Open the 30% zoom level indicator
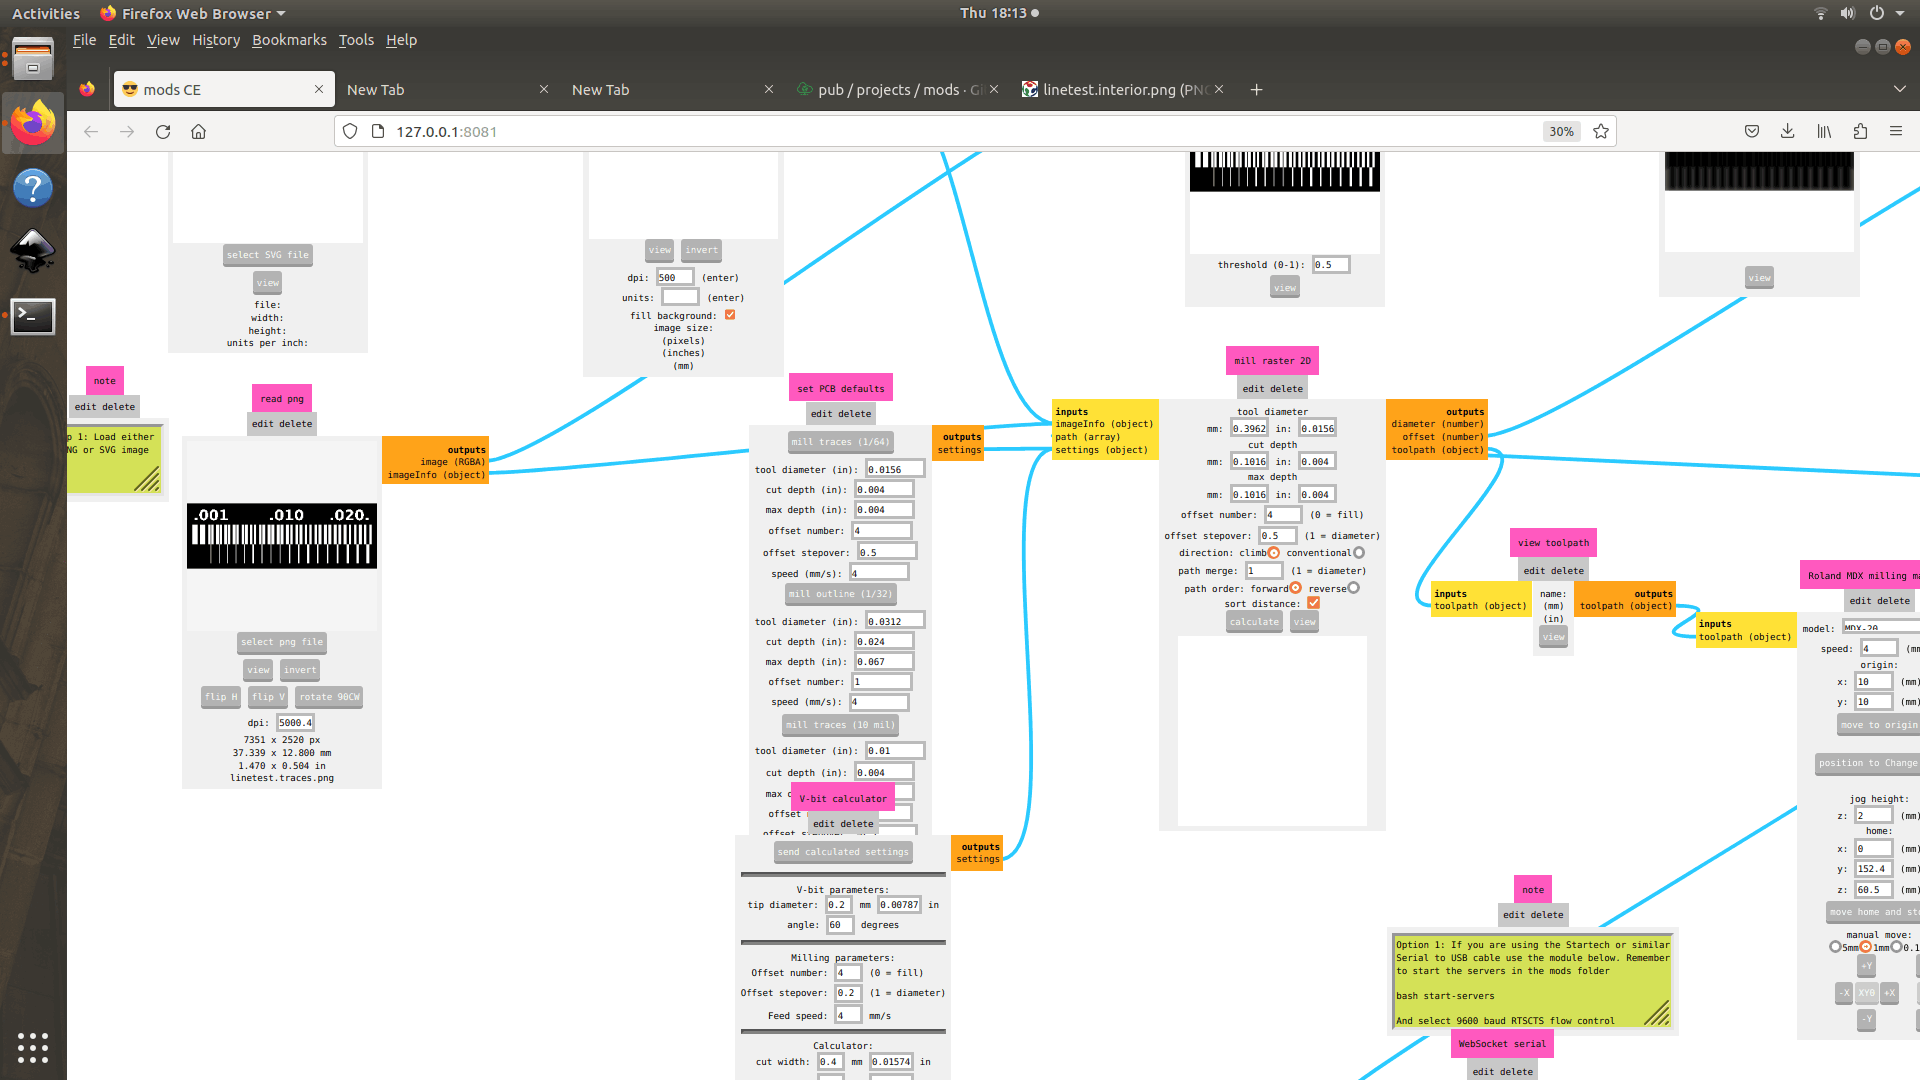The height and width of the screenshot is (1080, 1920). tap(1561, 132)
